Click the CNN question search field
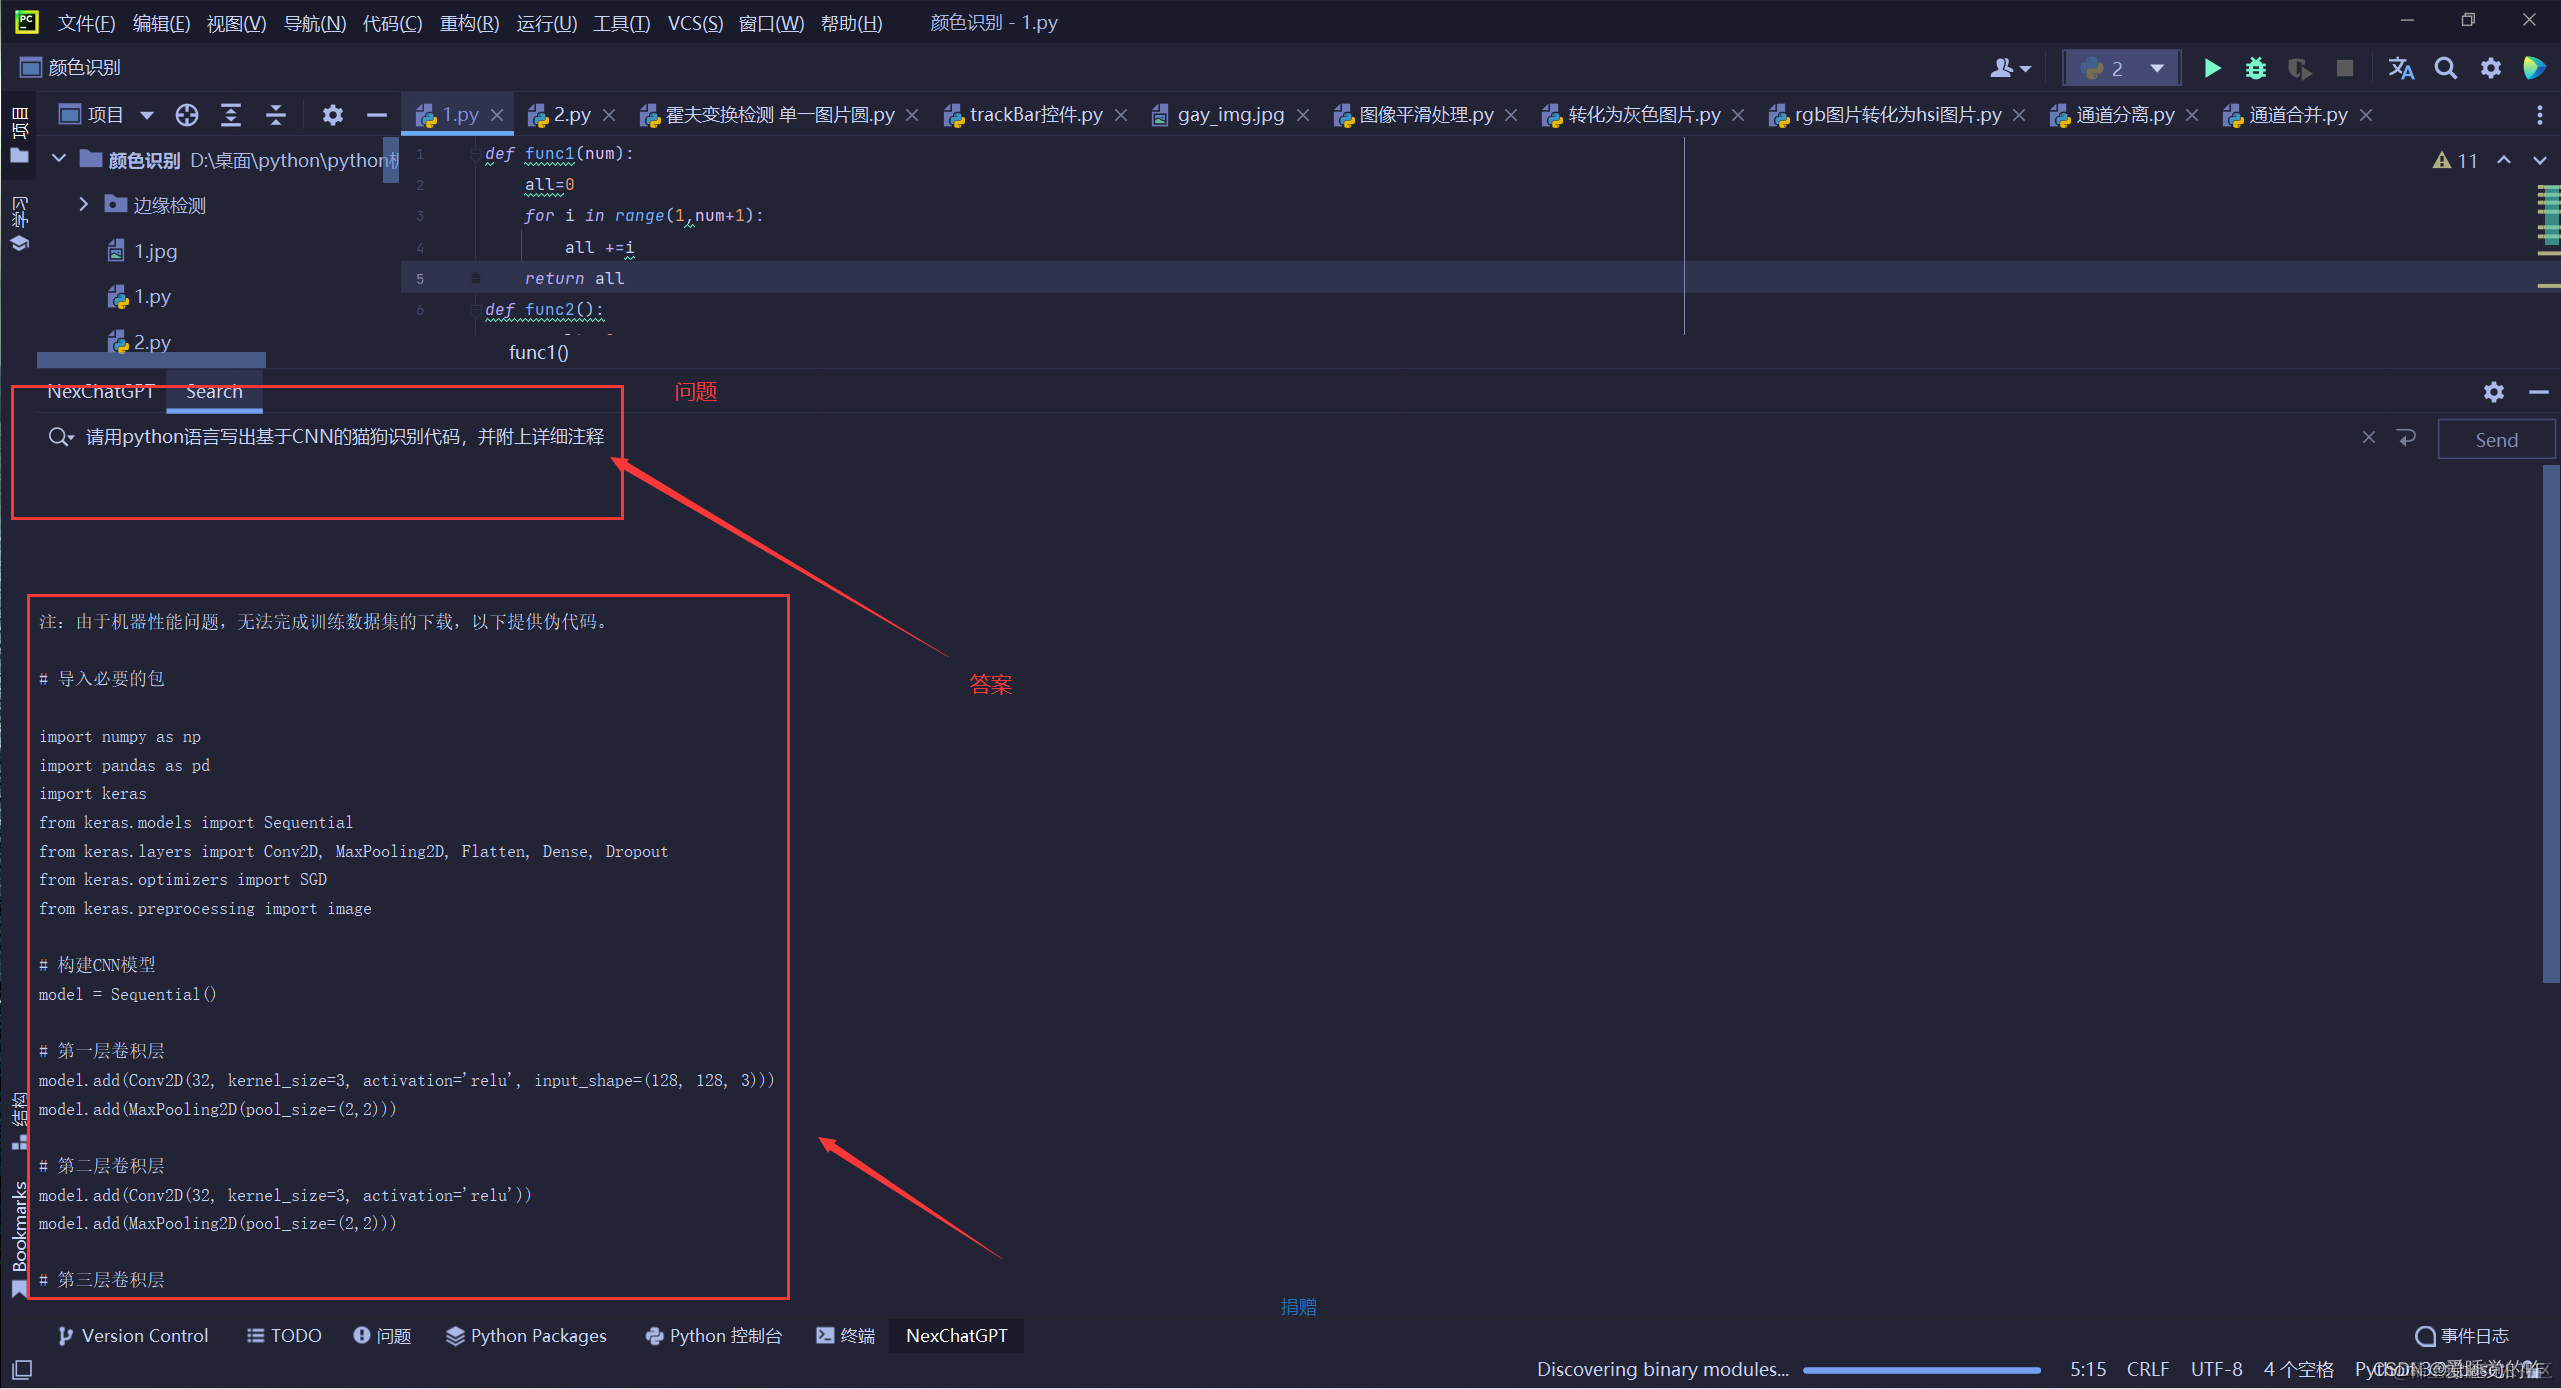 pyautogui.click(x=344, y=437)
